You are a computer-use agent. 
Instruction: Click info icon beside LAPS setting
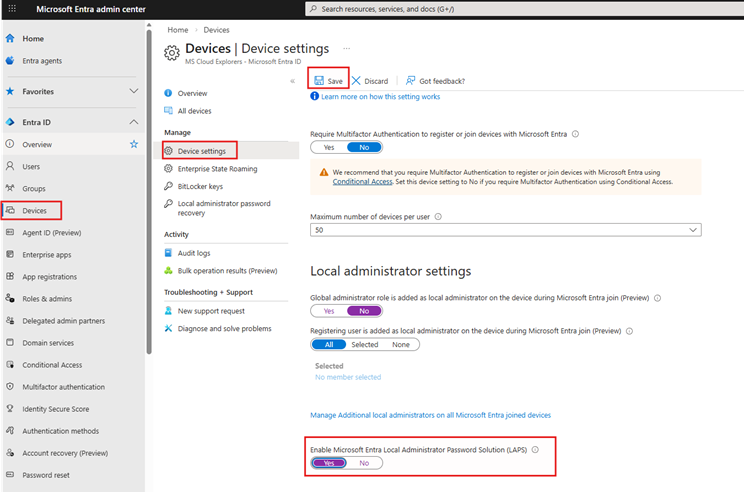(536, 449)
